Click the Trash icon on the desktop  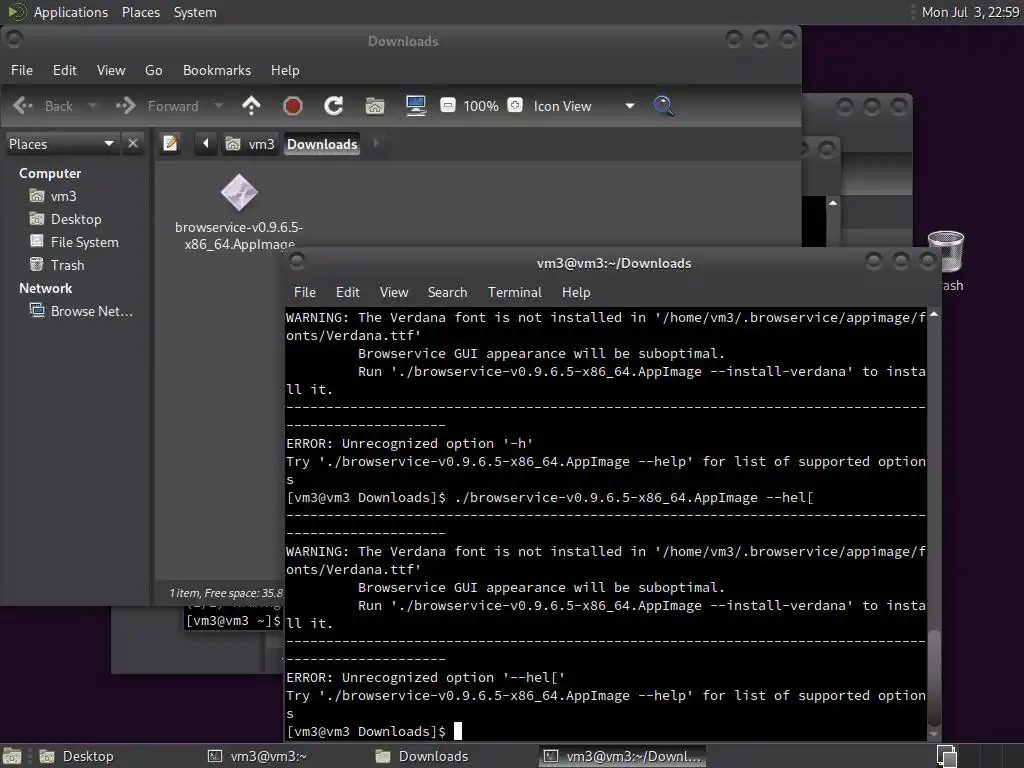click(946, 252)
